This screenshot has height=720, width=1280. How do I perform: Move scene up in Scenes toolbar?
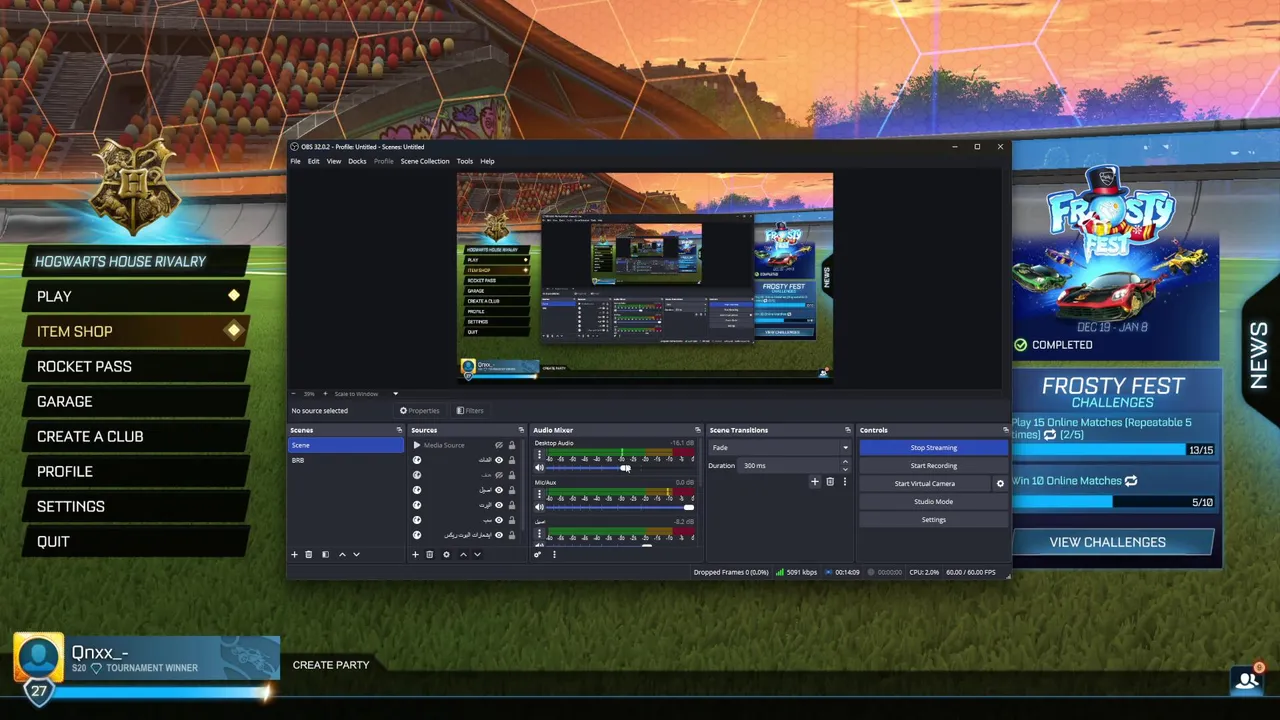(342, 554)
